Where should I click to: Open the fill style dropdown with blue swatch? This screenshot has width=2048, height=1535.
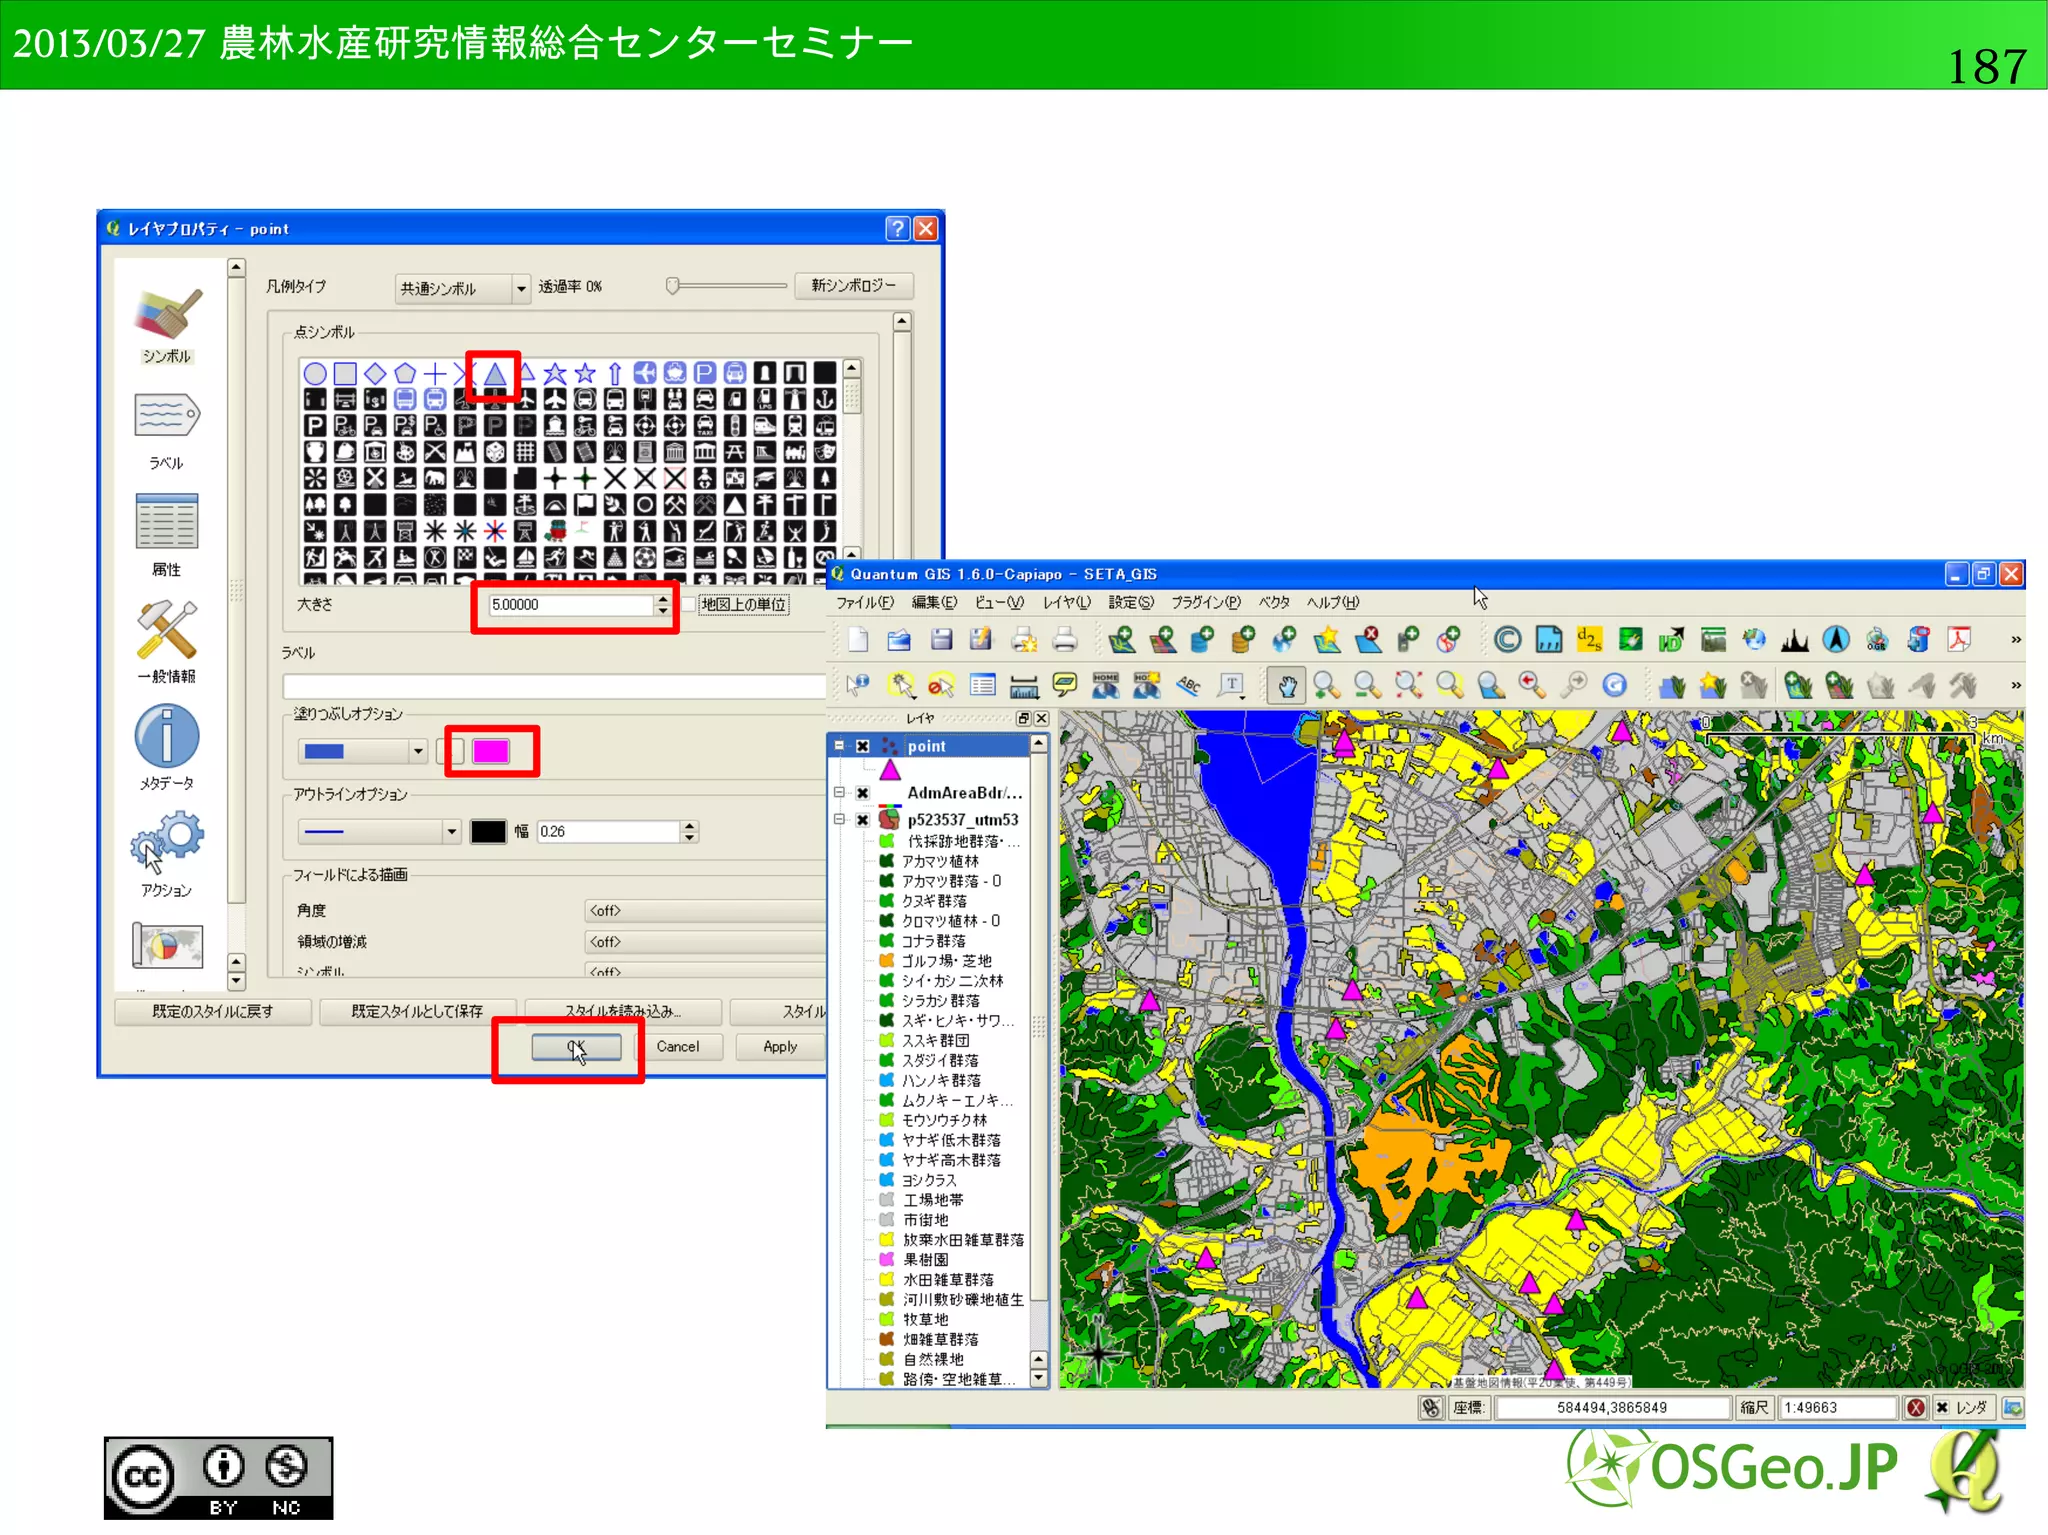click(x=362, y=751)
